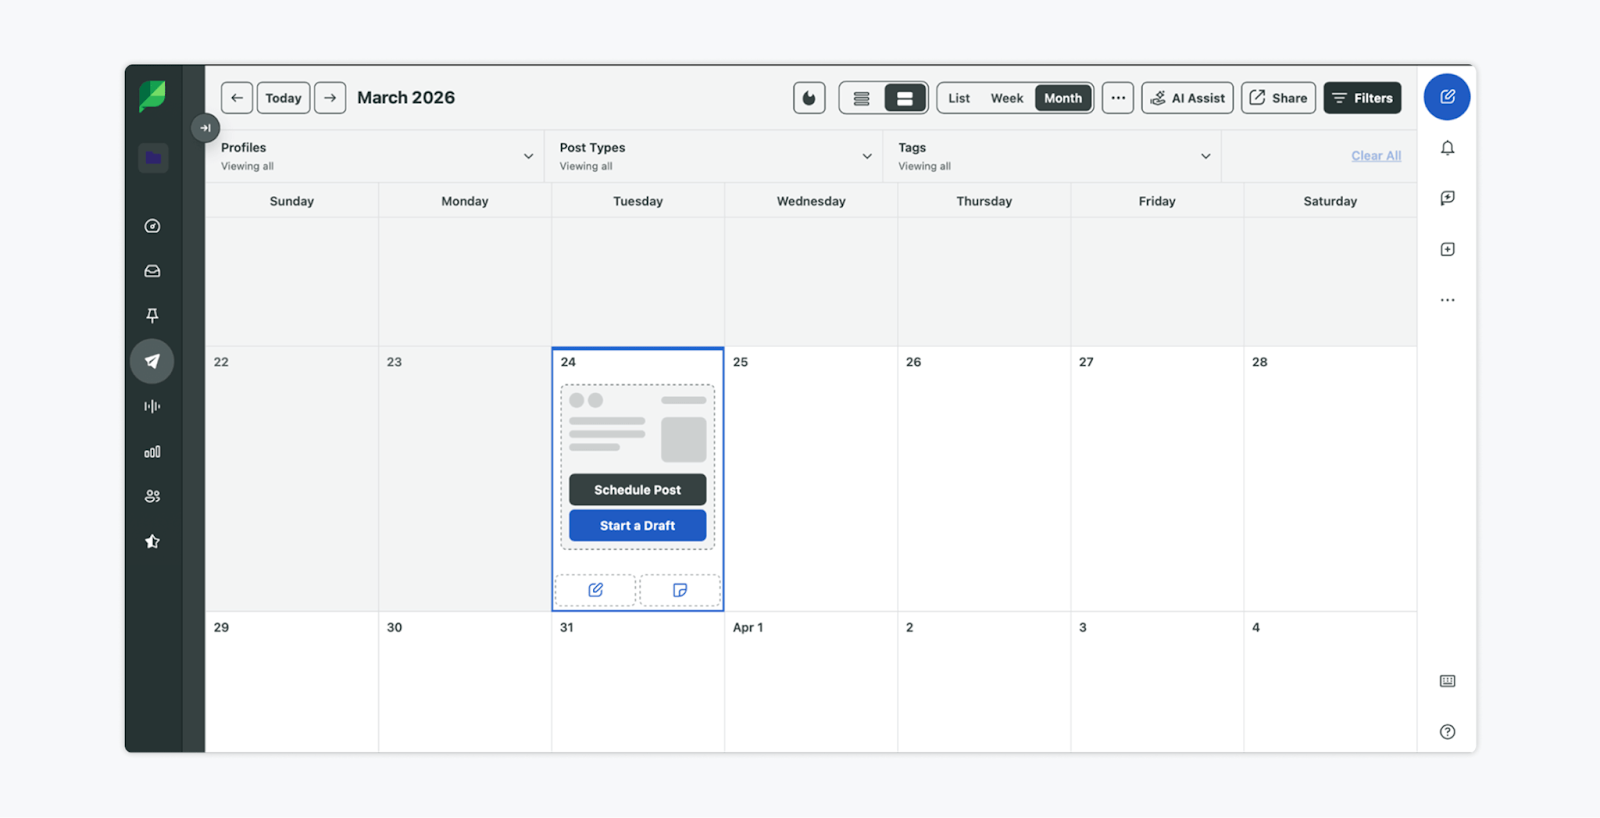This screenshot has width=1600, height=818.
Task: Click the note icon under day 24
Action: [680, 590]
